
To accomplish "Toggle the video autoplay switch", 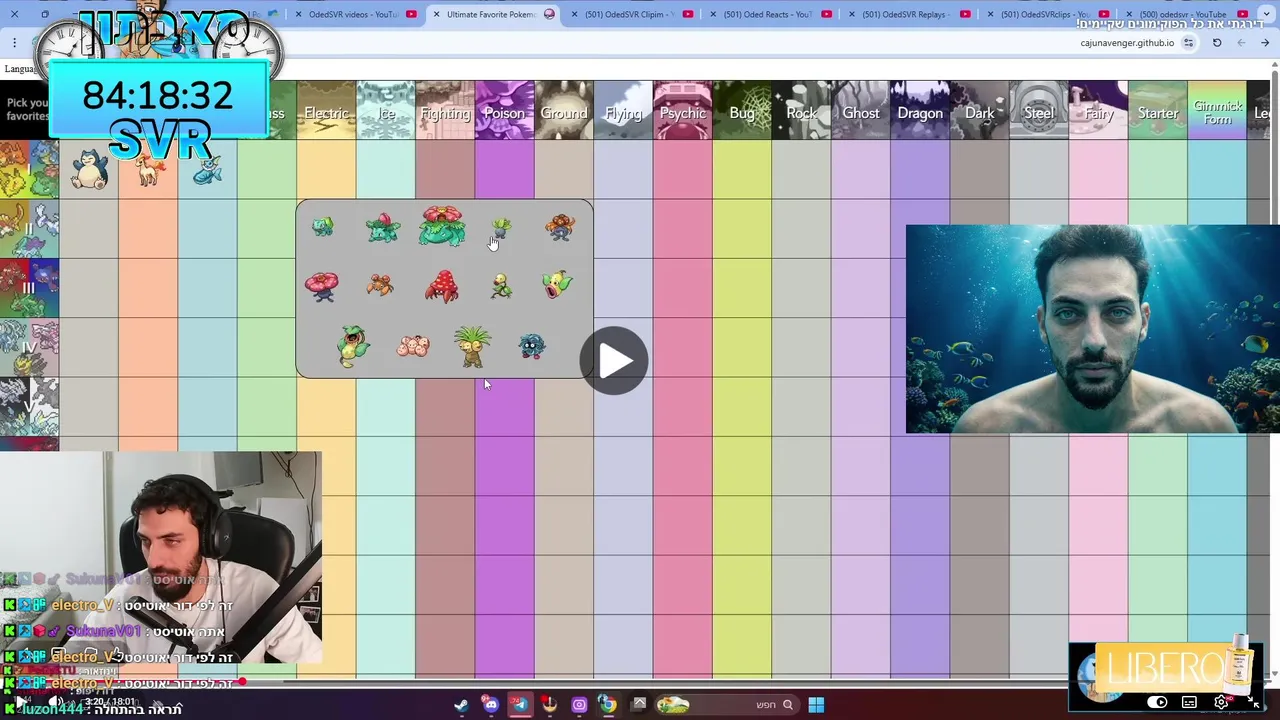I will [1157, 702].
